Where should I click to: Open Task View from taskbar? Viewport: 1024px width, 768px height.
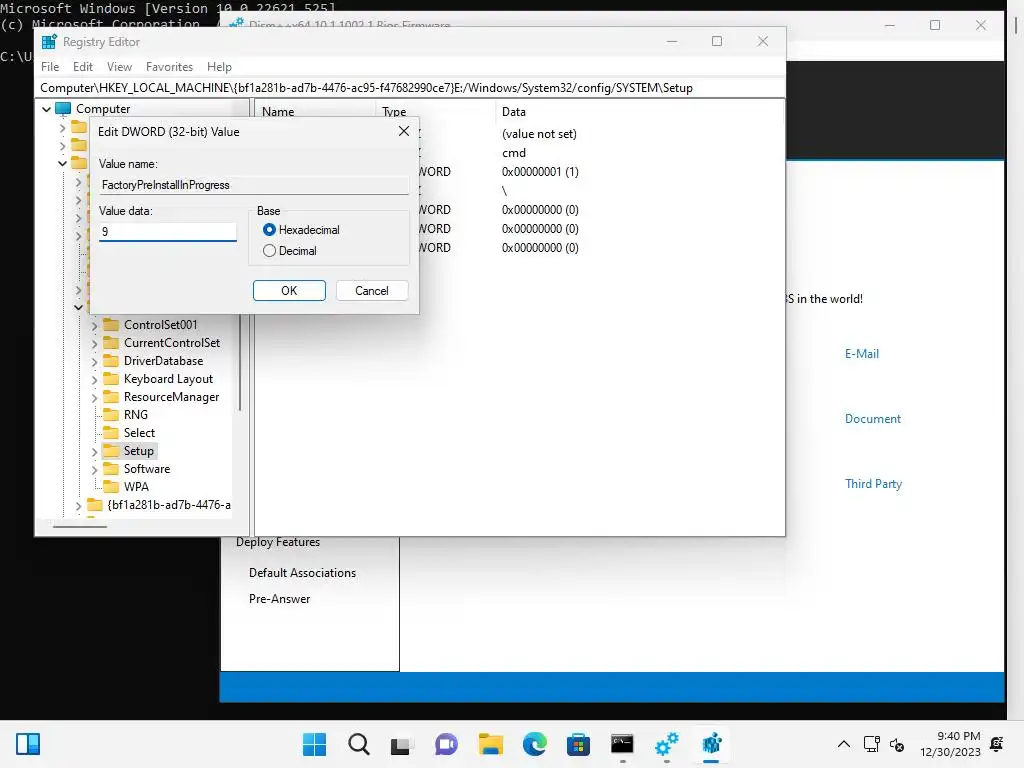tap(402, 744)
